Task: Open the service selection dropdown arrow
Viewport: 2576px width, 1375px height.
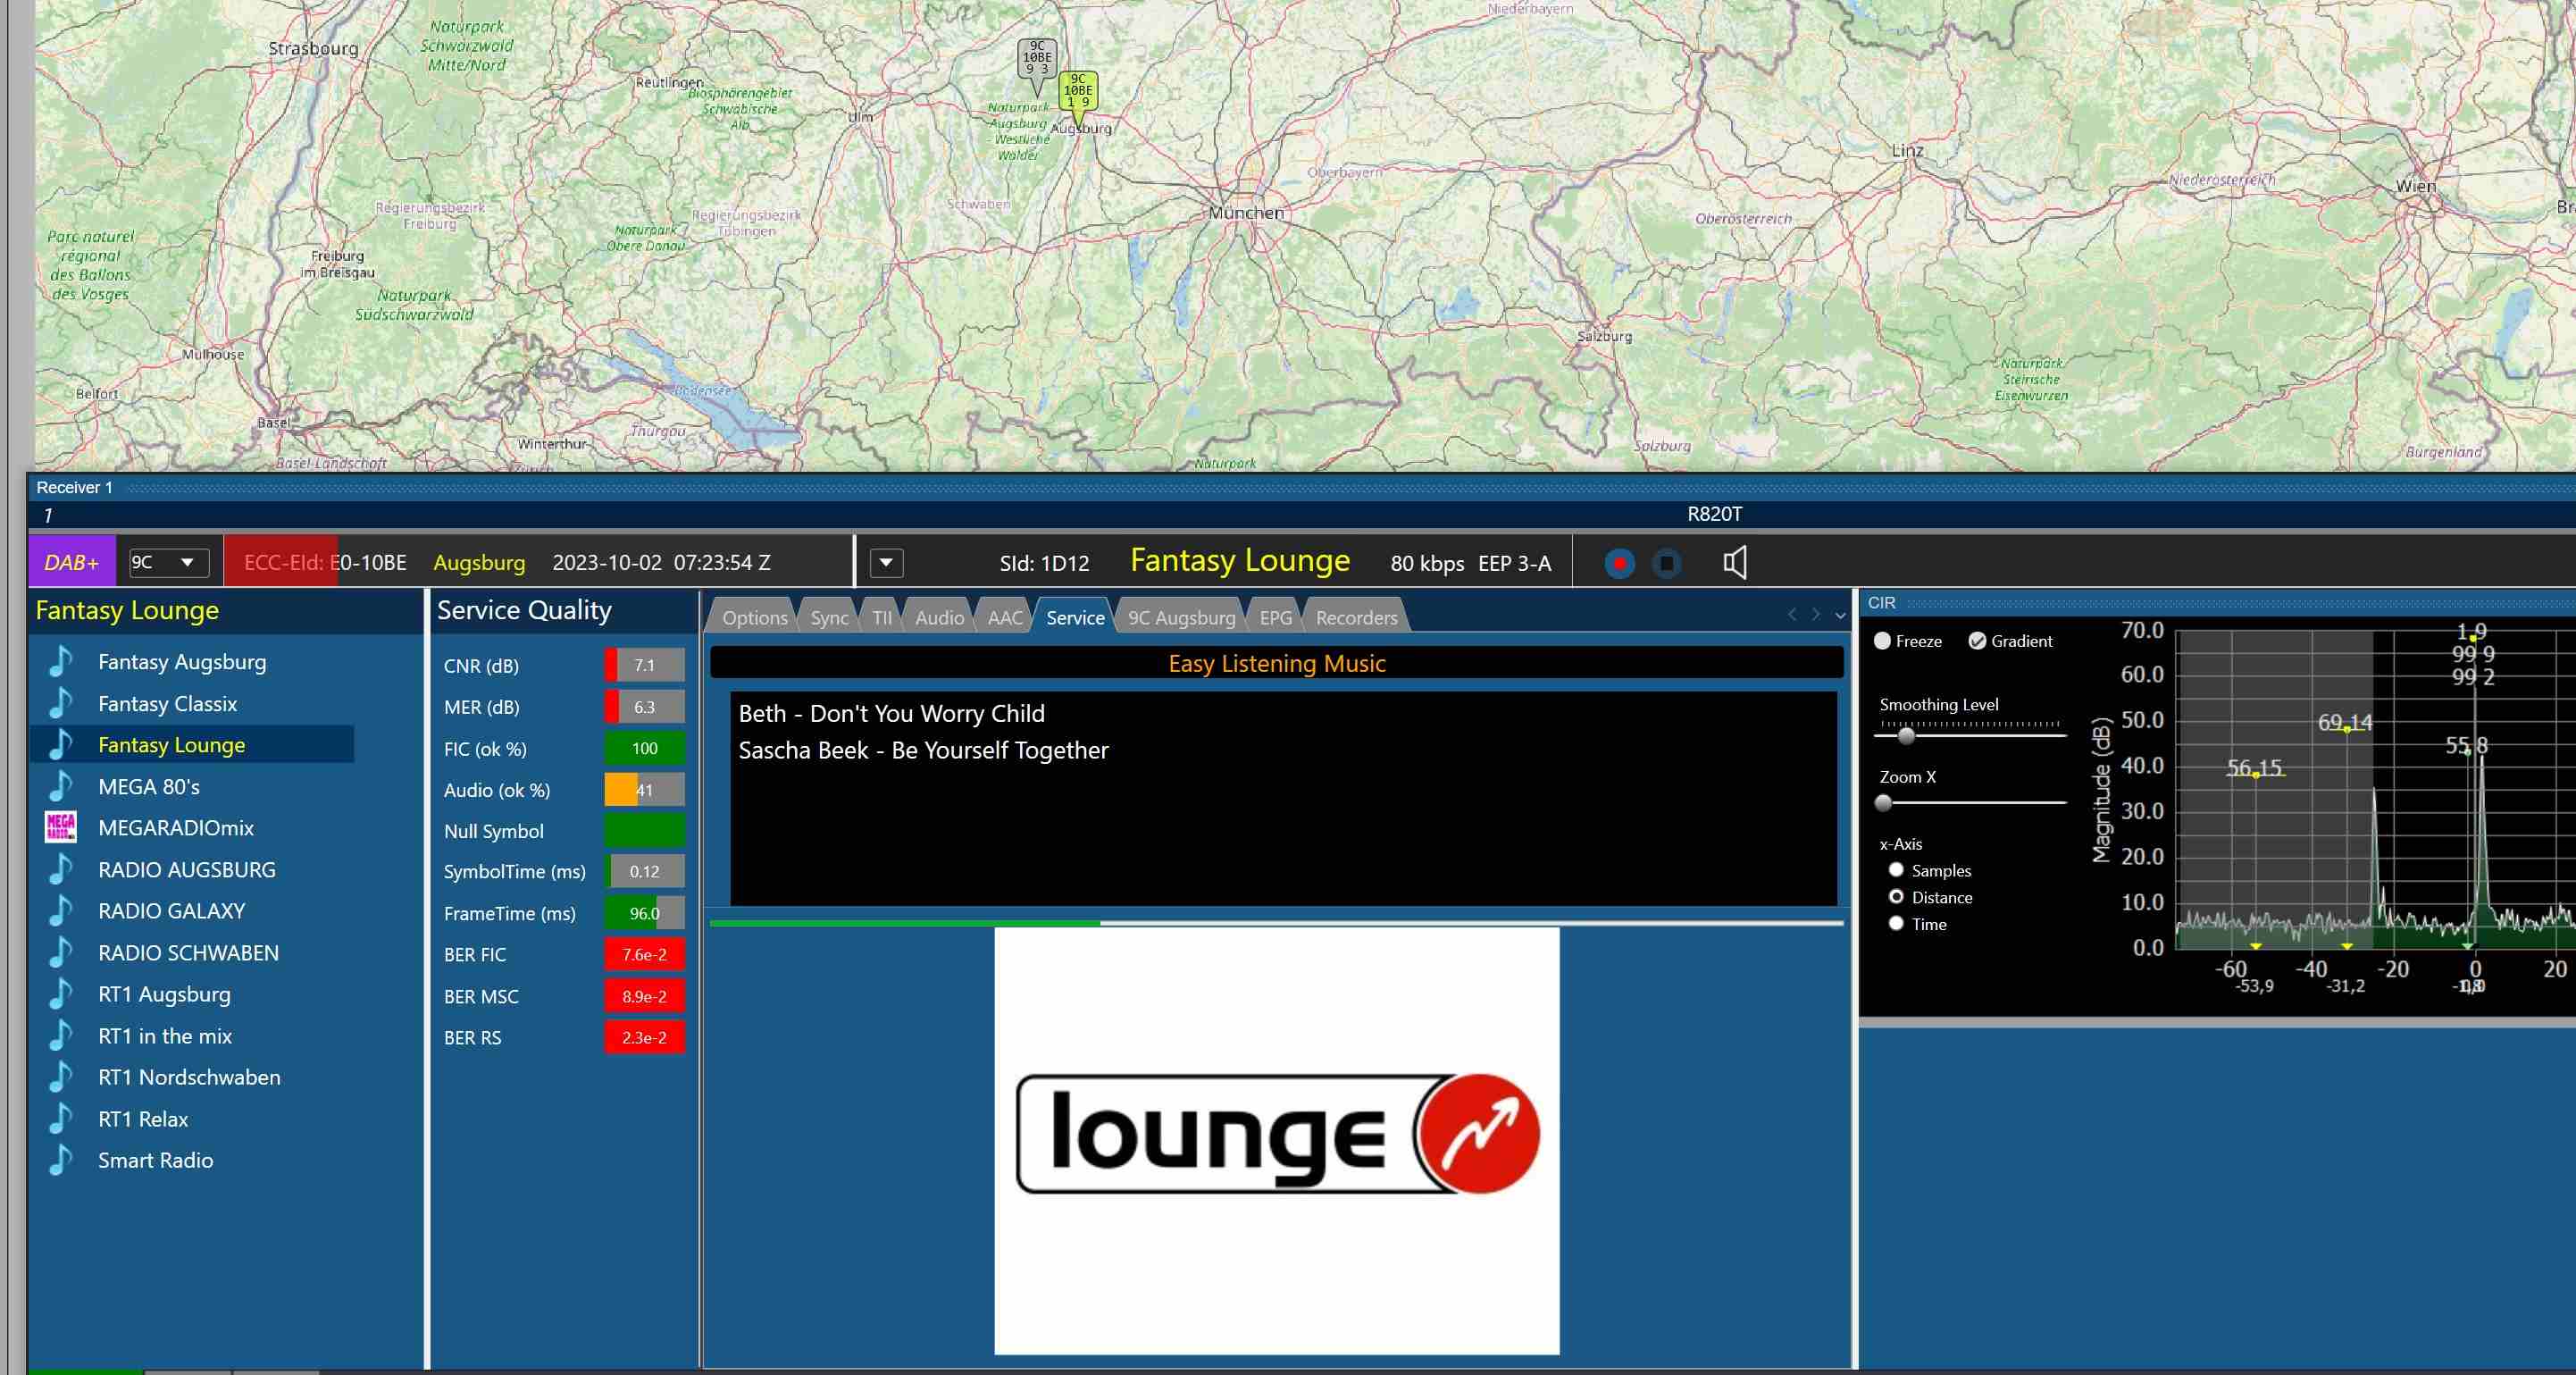Action: 886,563
